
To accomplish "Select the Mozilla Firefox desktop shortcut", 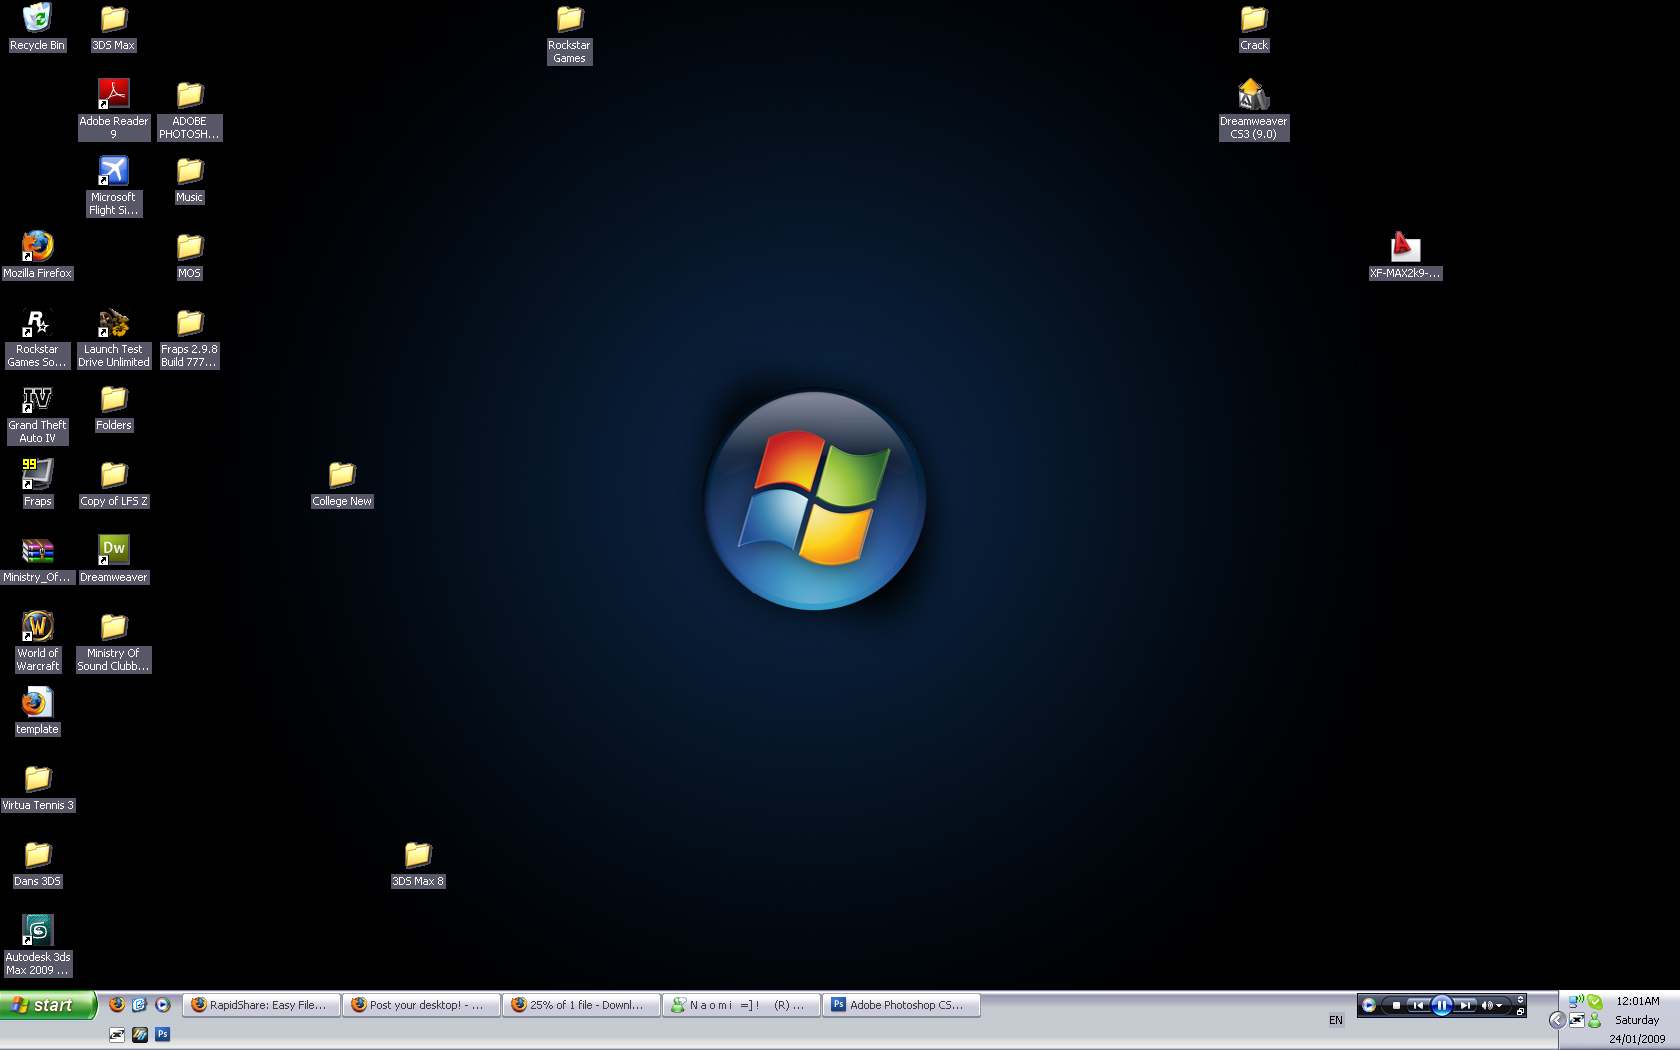I will [x=37, y=255].
